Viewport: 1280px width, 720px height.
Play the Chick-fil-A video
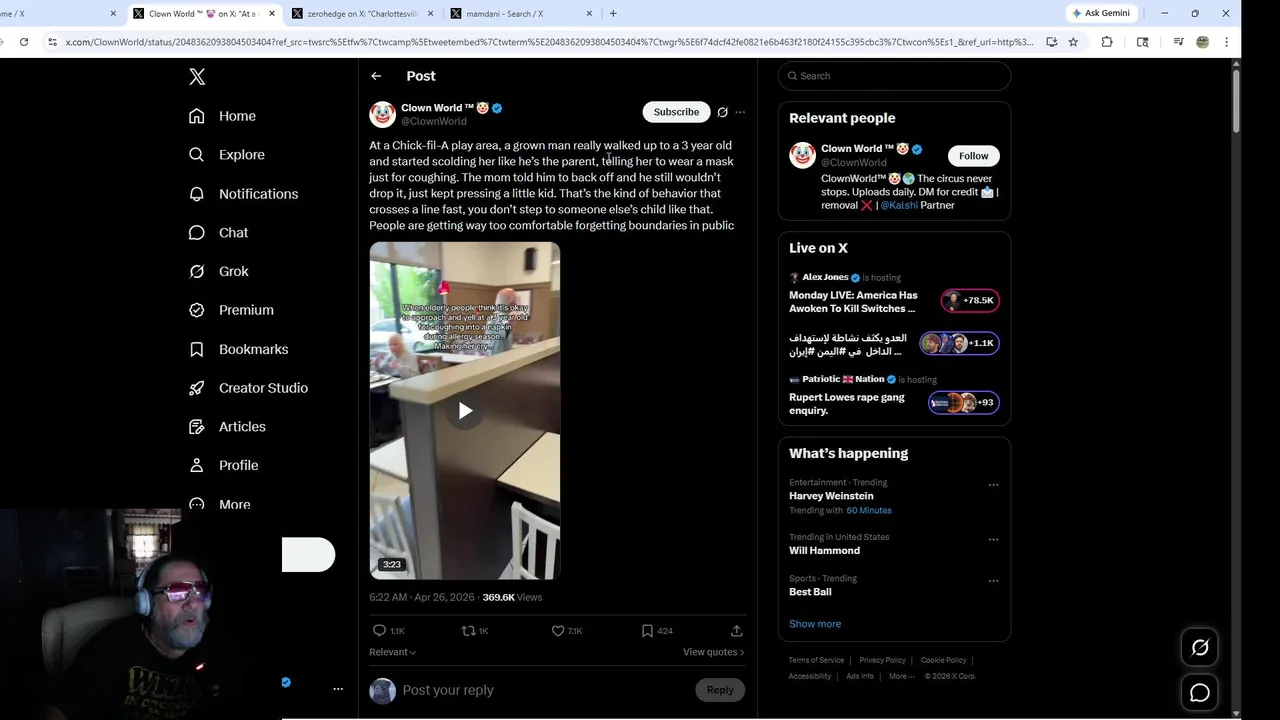click(465, 410)
